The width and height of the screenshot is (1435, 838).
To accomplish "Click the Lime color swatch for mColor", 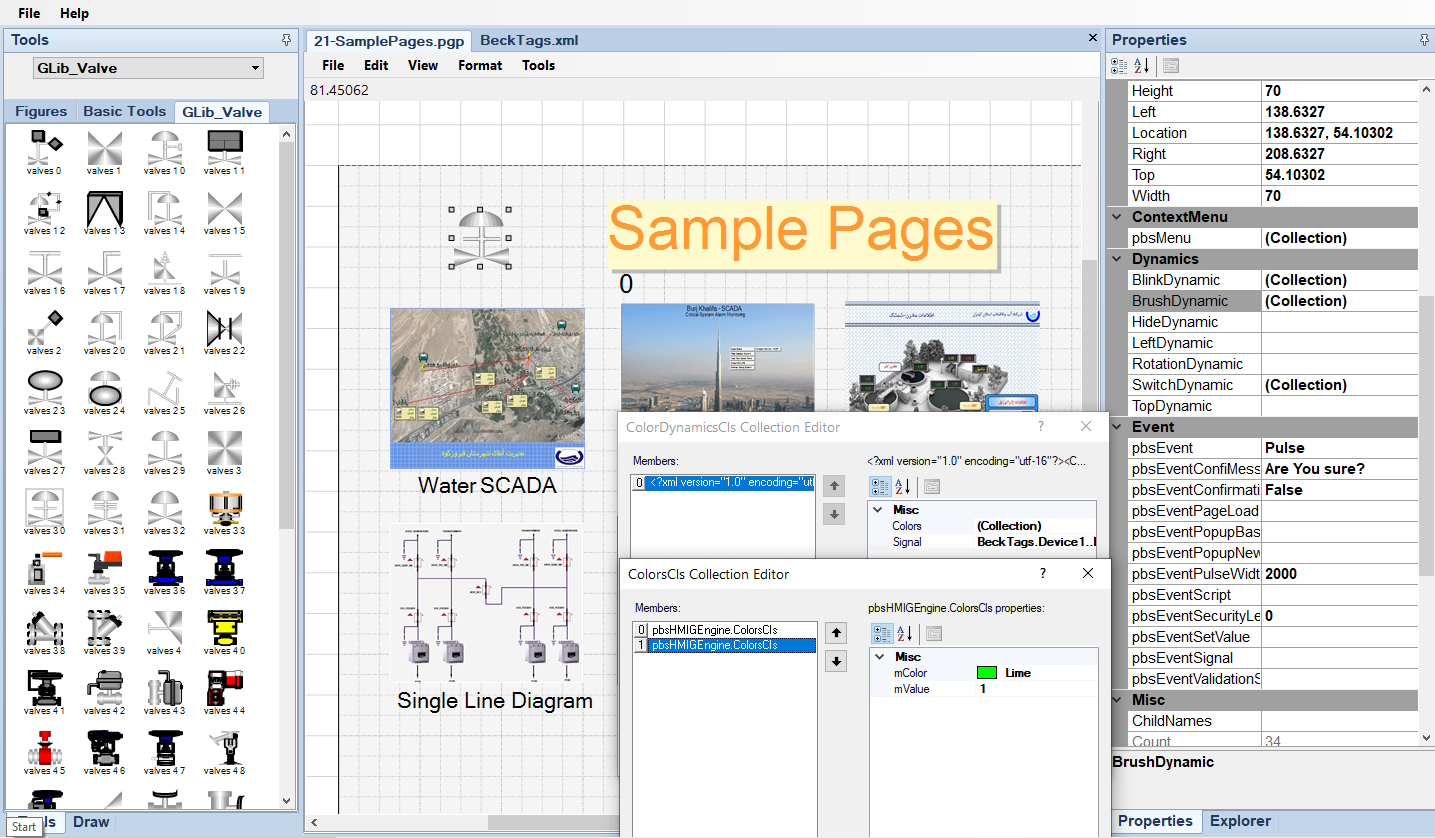I will click(987, 672).
